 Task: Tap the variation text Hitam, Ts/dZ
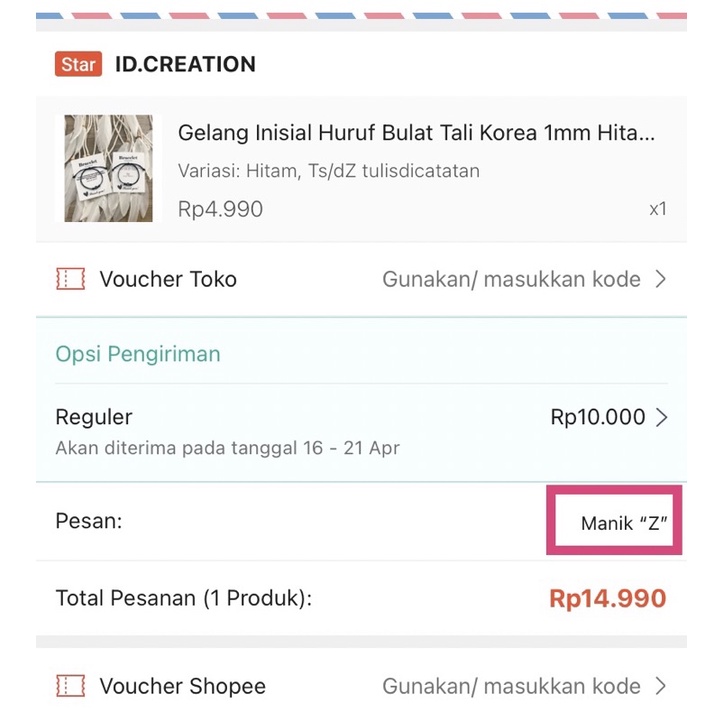pyautogui.click(x=328, y=171)
